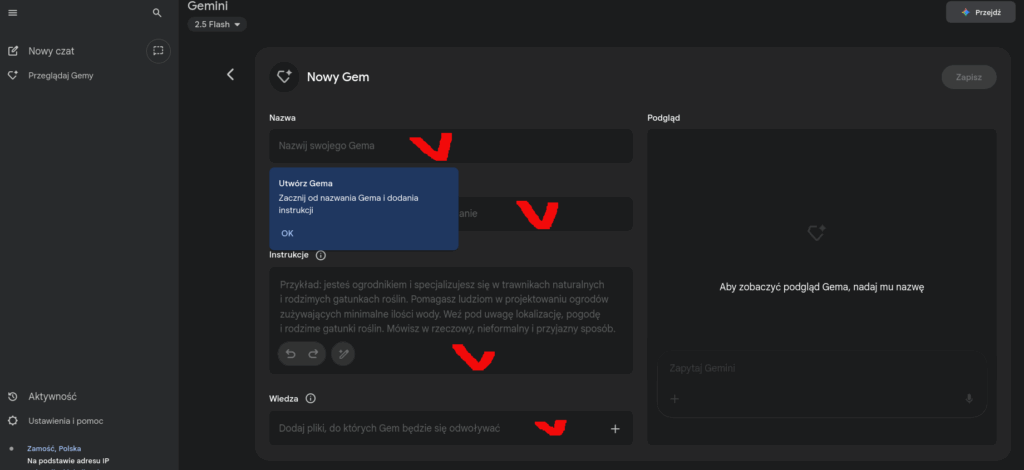Go back using the left arrow

[x=230, y=74]
